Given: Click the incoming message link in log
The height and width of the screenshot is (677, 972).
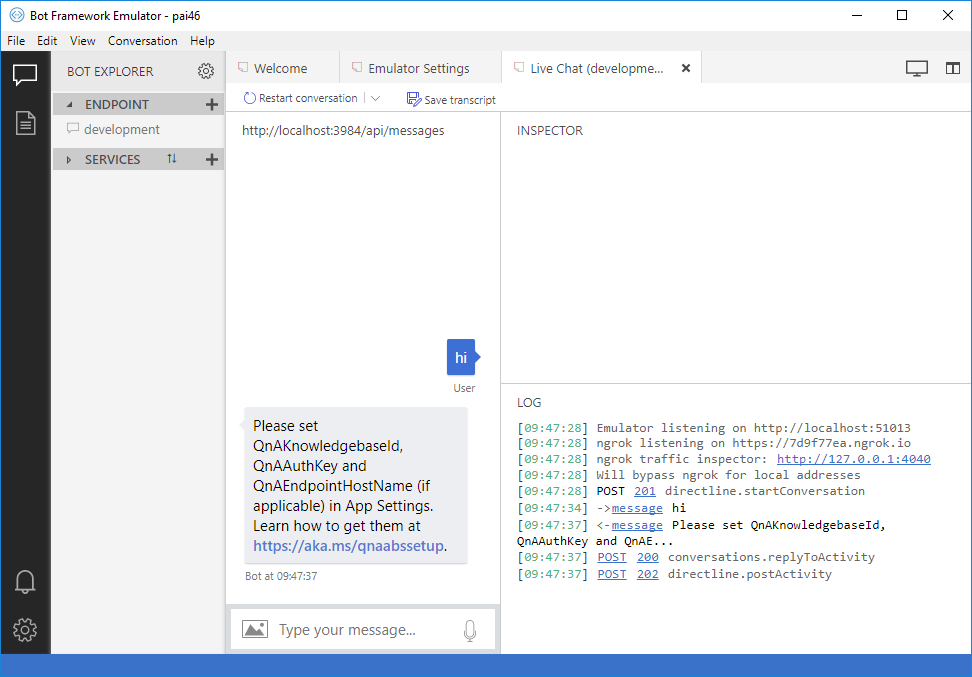Looking at the screenshot, I should (x=637, y=525).
